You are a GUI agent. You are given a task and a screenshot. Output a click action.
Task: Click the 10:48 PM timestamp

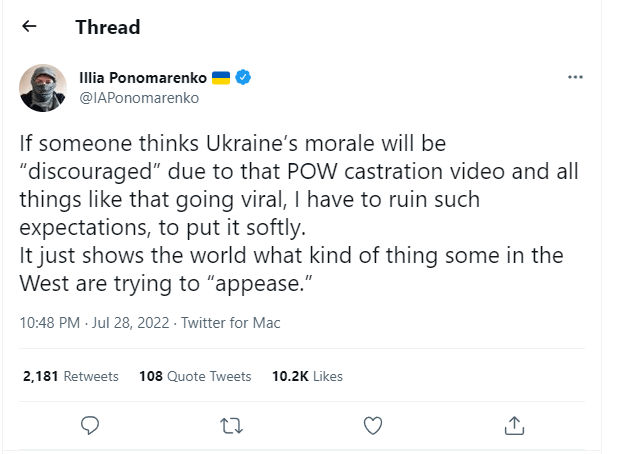point(51,323)
